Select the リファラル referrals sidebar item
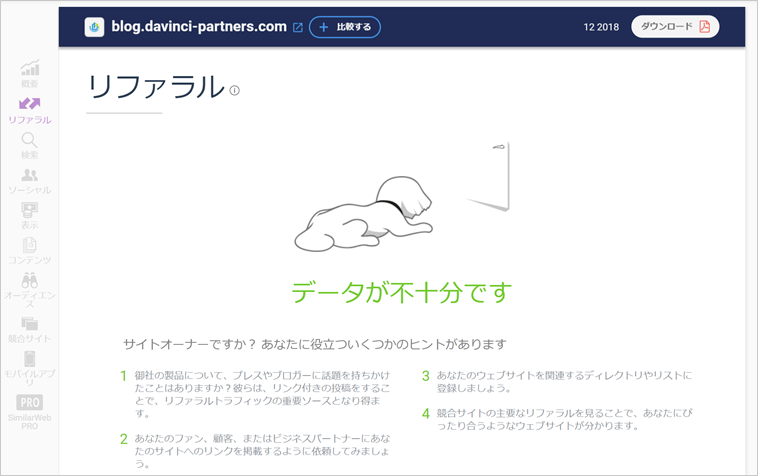Image resolution: width=758 pixels, height=476 pixels. [30, 109]
